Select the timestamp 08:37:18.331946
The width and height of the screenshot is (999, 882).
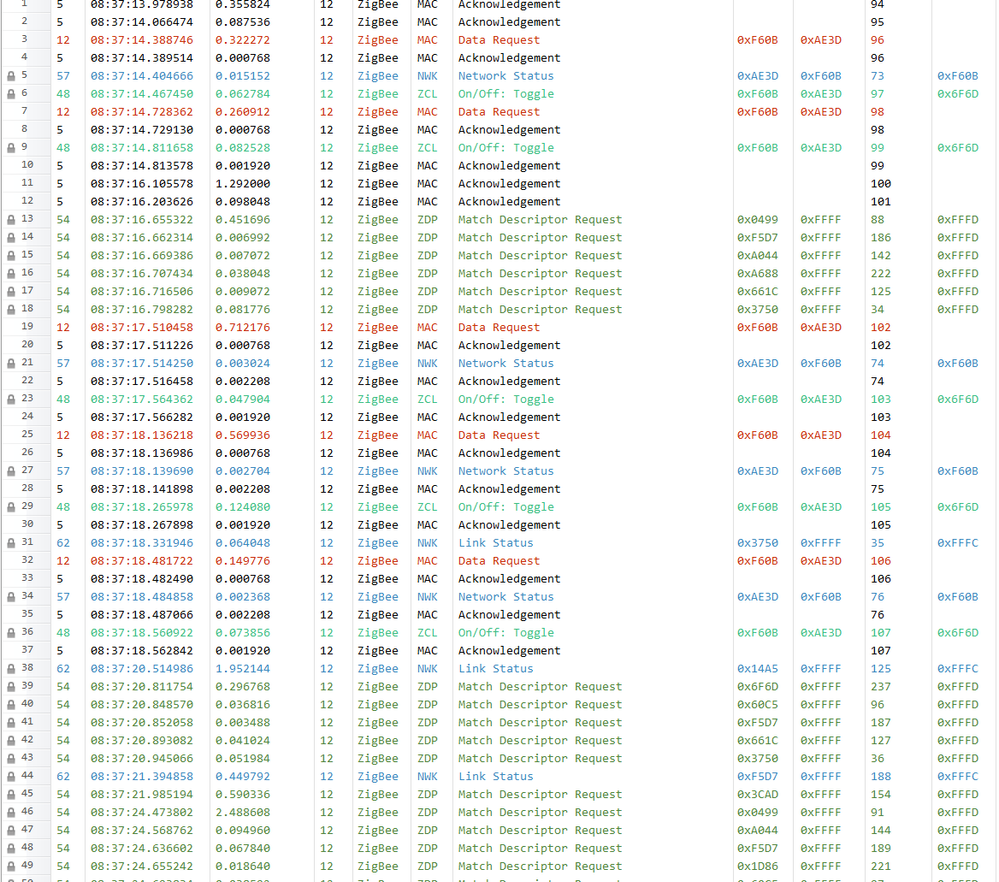tap(141, 543)
